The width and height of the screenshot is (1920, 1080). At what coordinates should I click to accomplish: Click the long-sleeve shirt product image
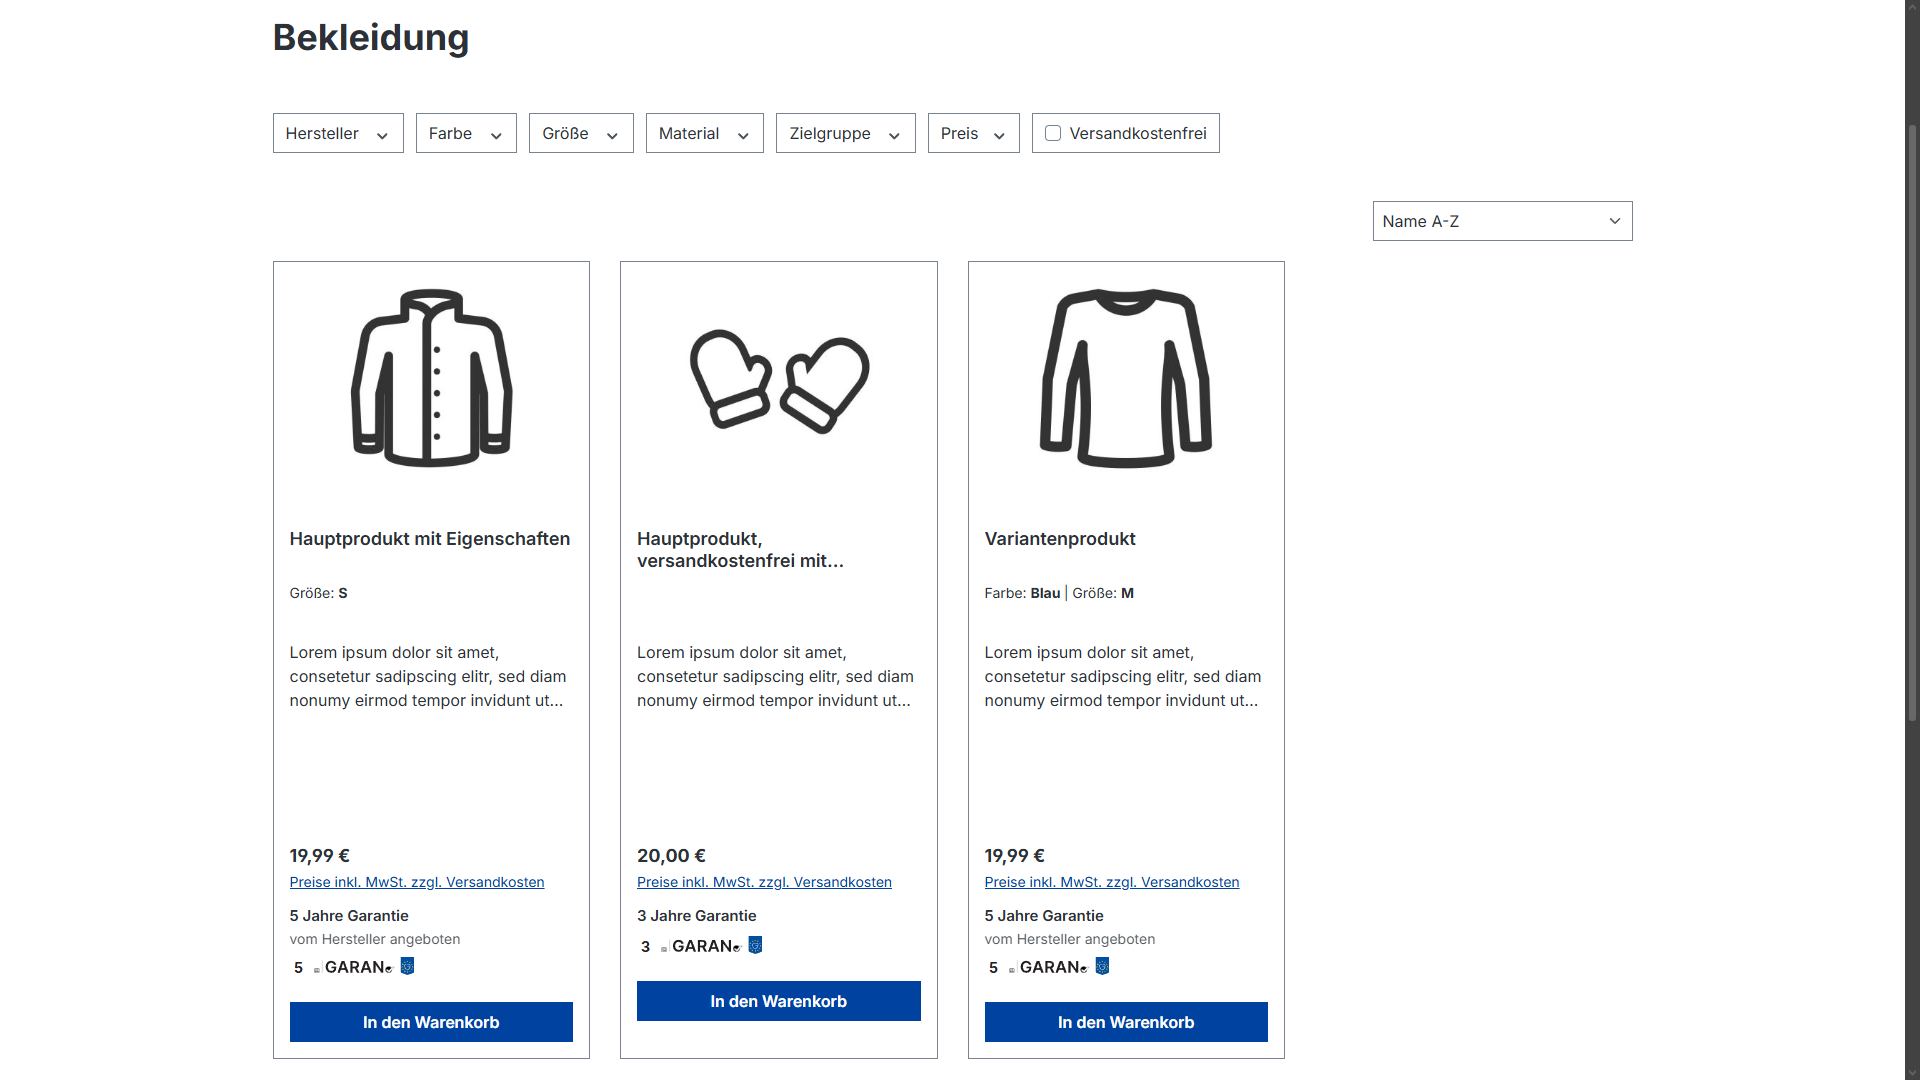[x=1126, y=378]
